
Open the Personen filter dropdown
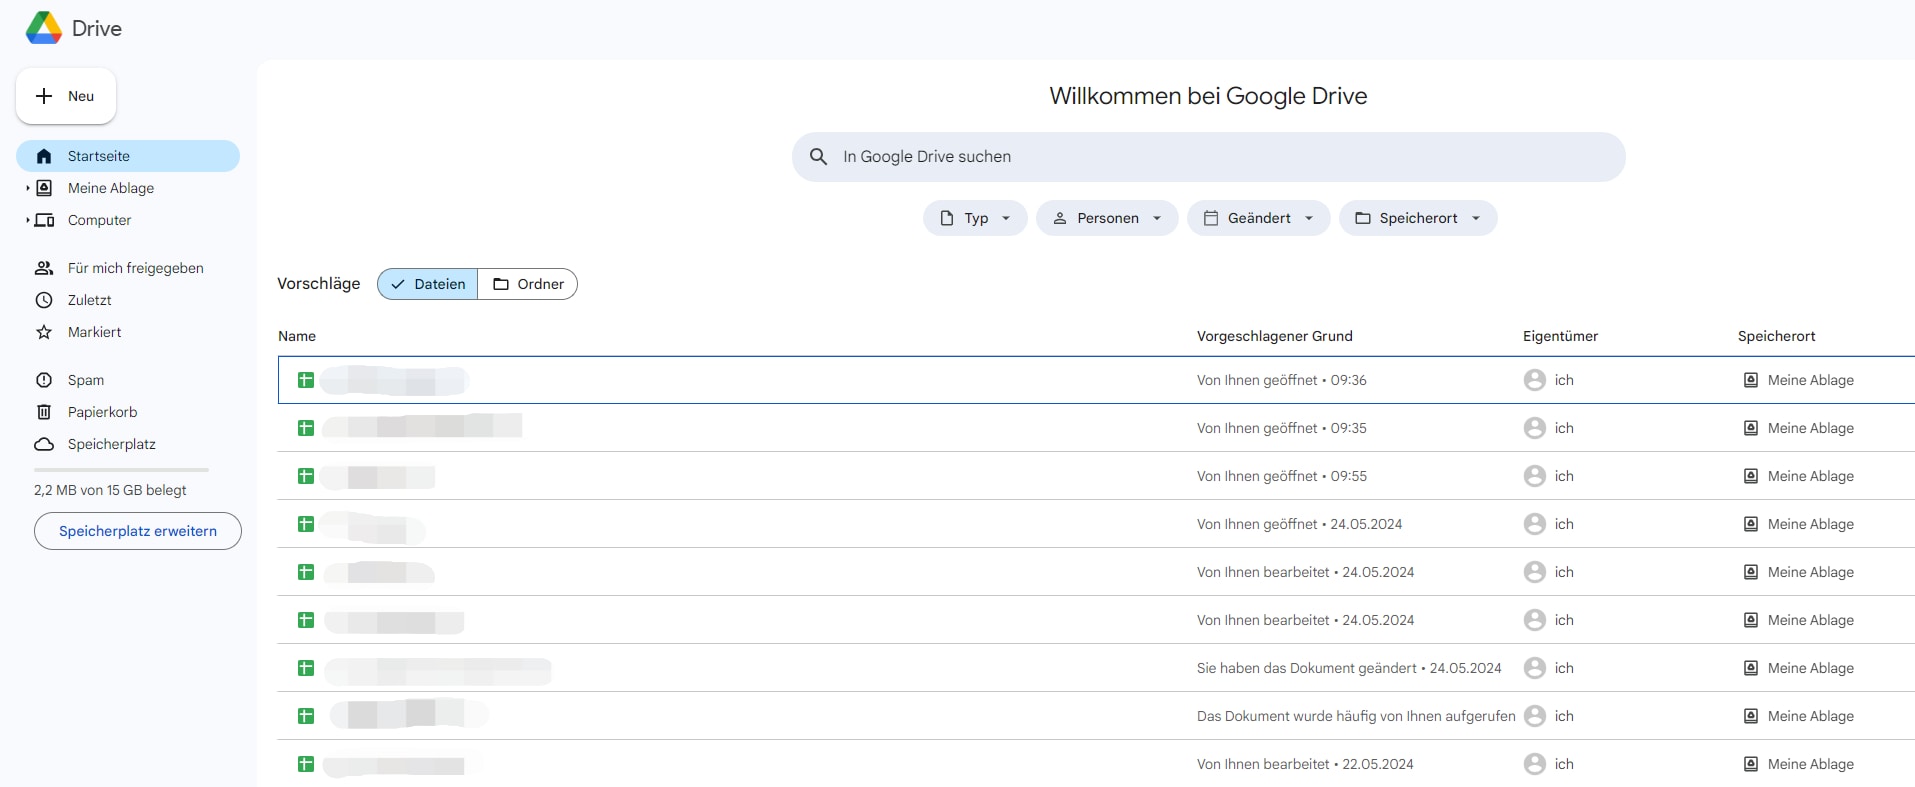point(1107,218)
